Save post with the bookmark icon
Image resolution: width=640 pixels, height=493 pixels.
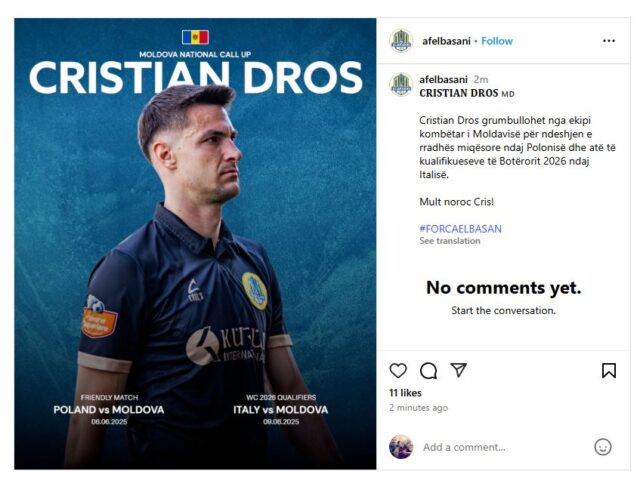click(x=609, y=371)
